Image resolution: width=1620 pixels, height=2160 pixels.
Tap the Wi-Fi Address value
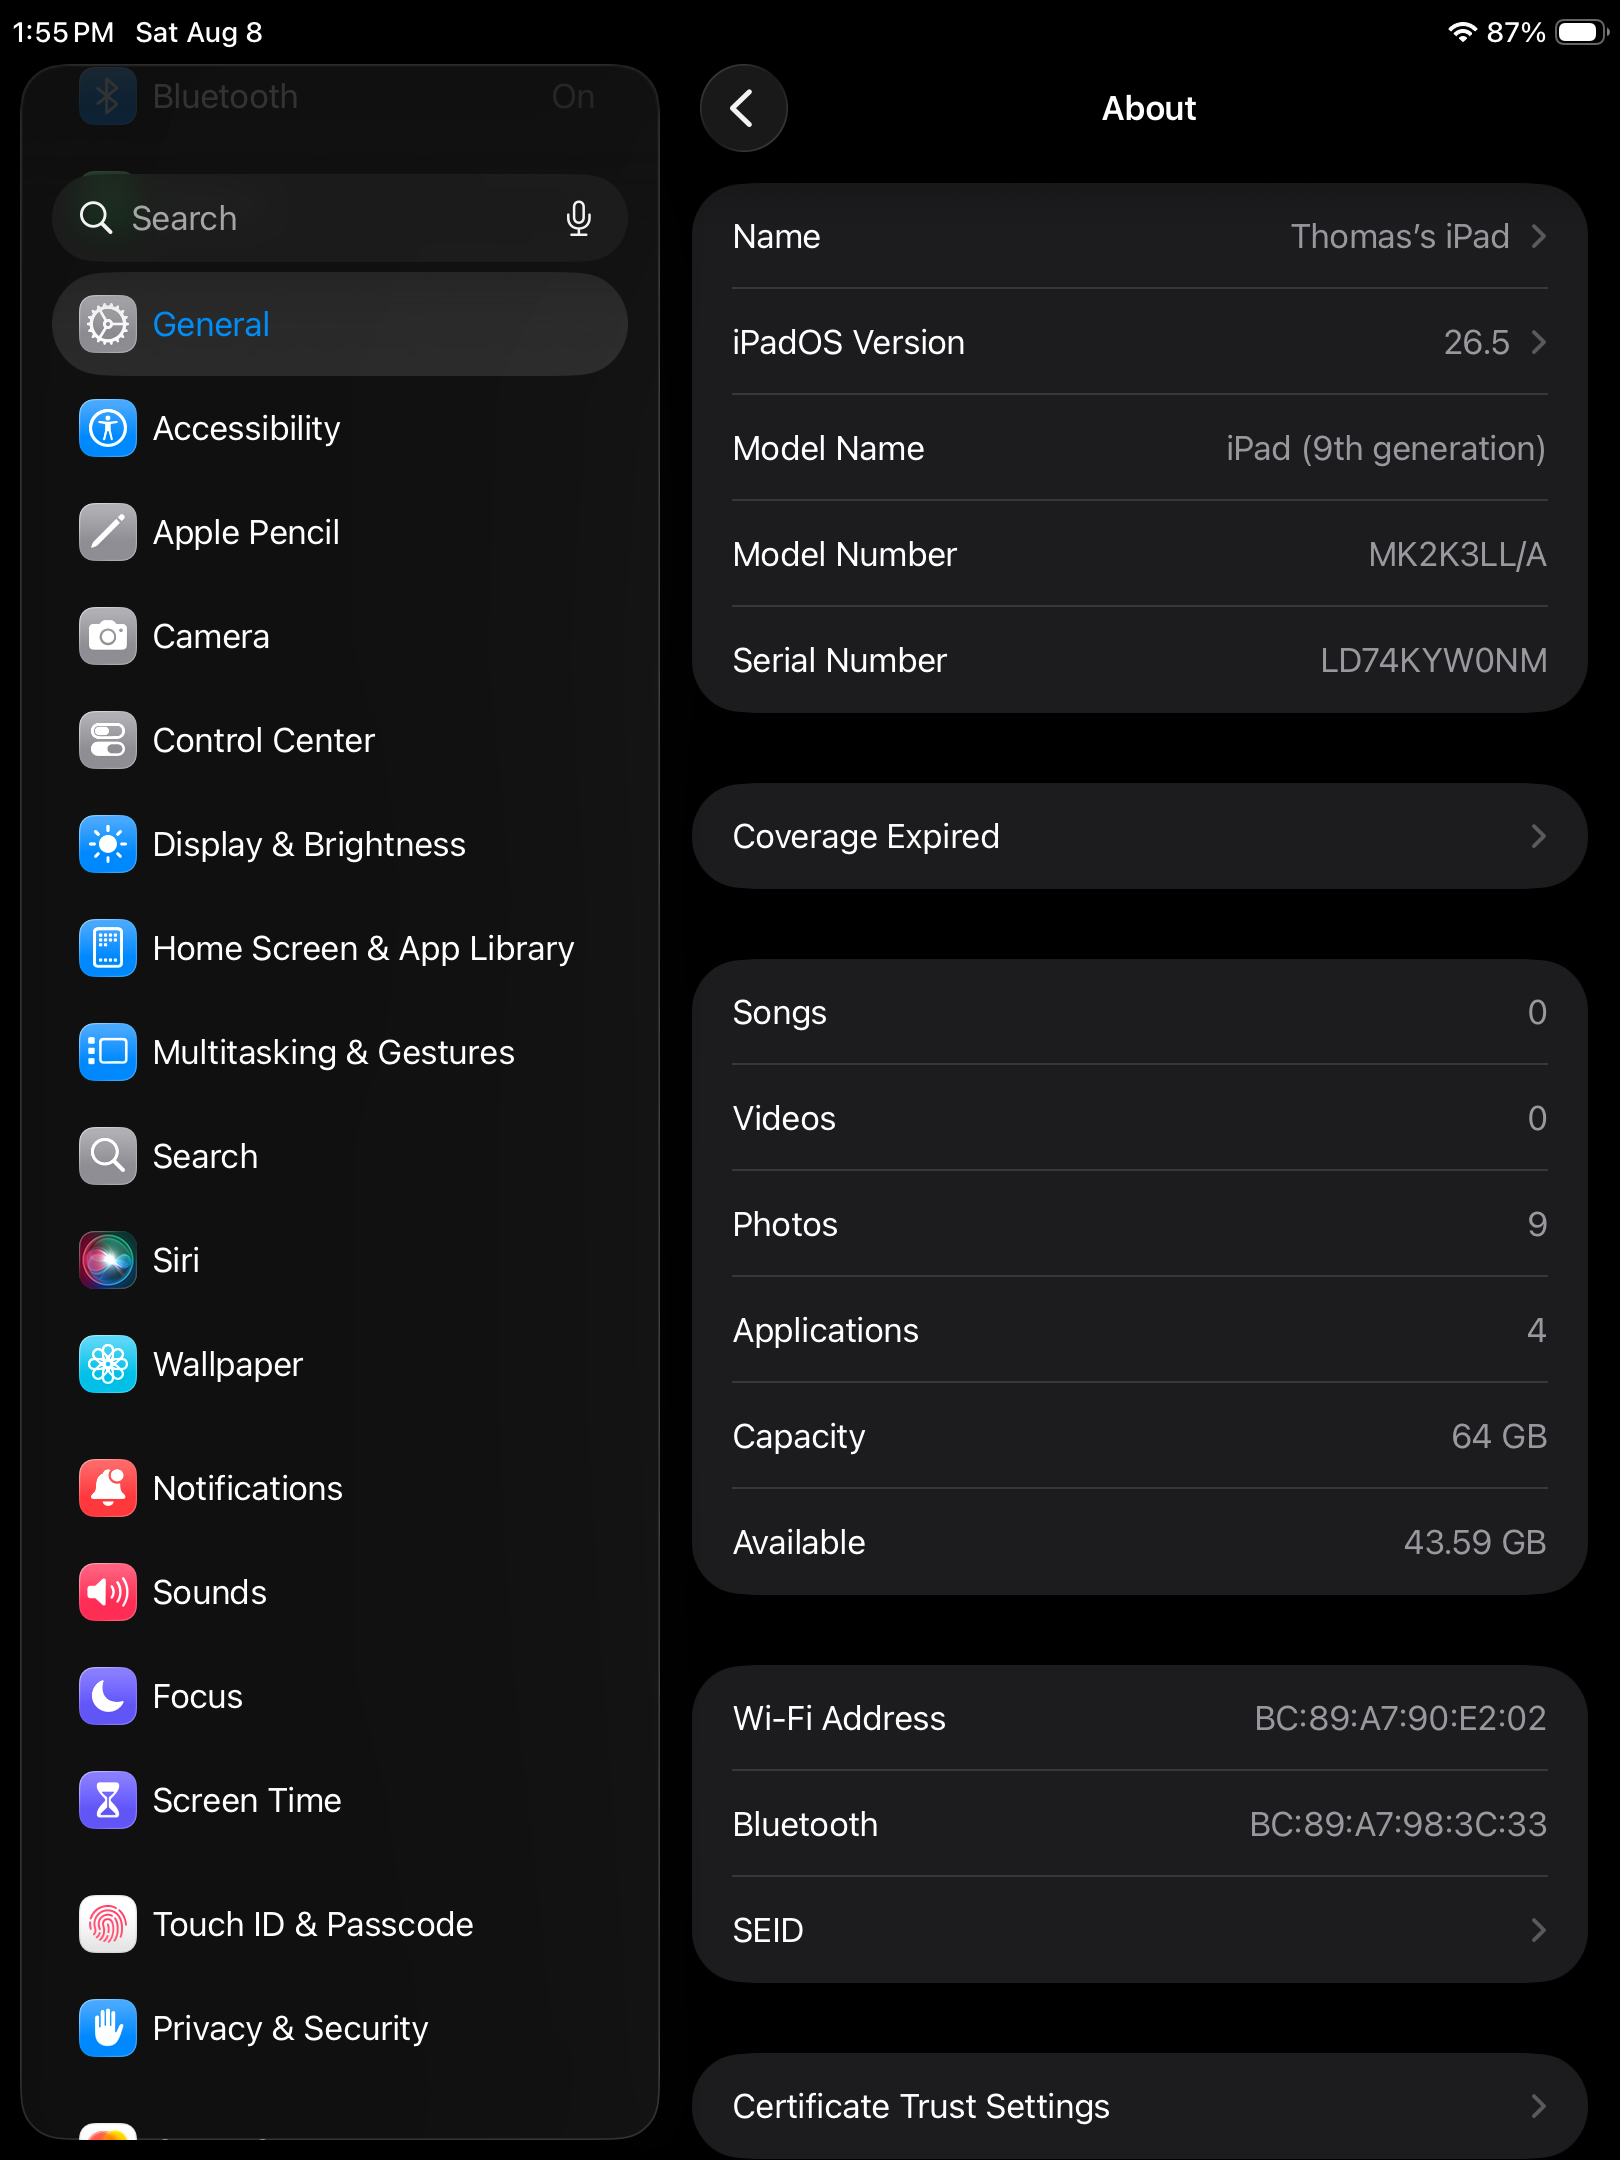click(x=1401, y=1718)
